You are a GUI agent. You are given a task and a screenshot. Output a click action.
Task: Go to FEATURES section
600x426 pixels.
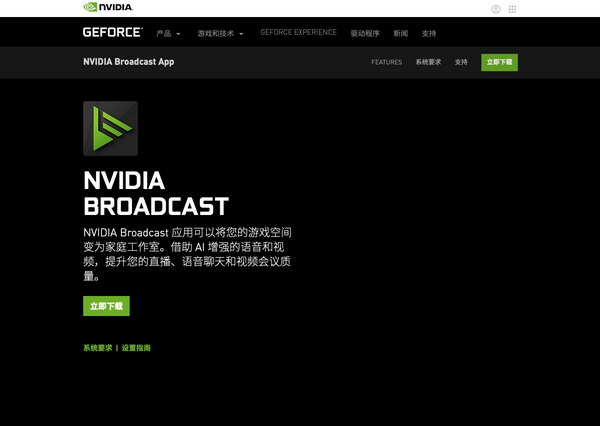click(386, 62)
